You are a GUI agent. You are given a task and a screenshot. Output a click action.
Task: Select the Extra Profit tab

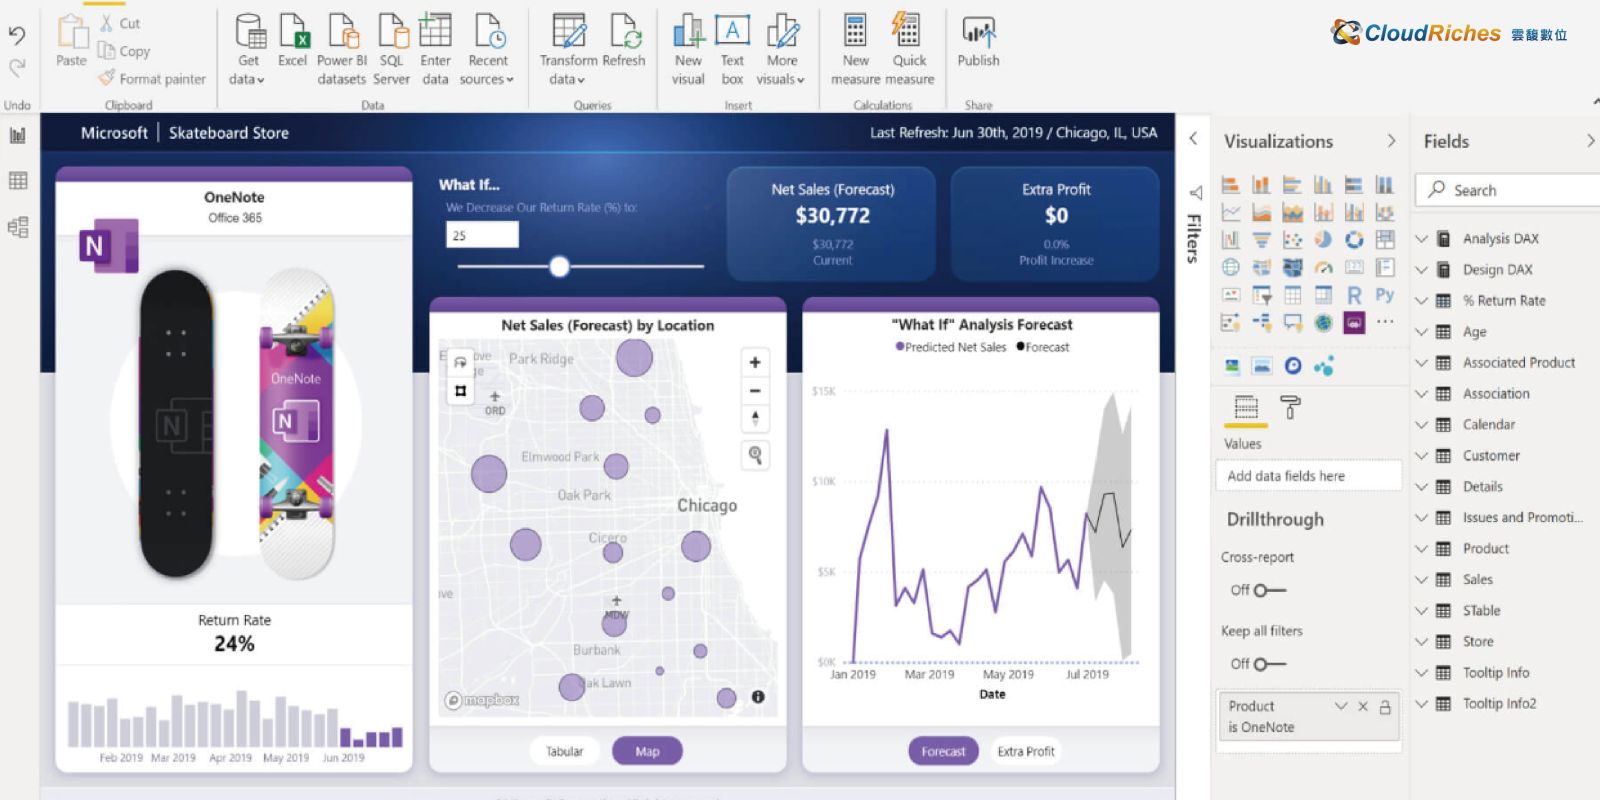coord(1025,751)
